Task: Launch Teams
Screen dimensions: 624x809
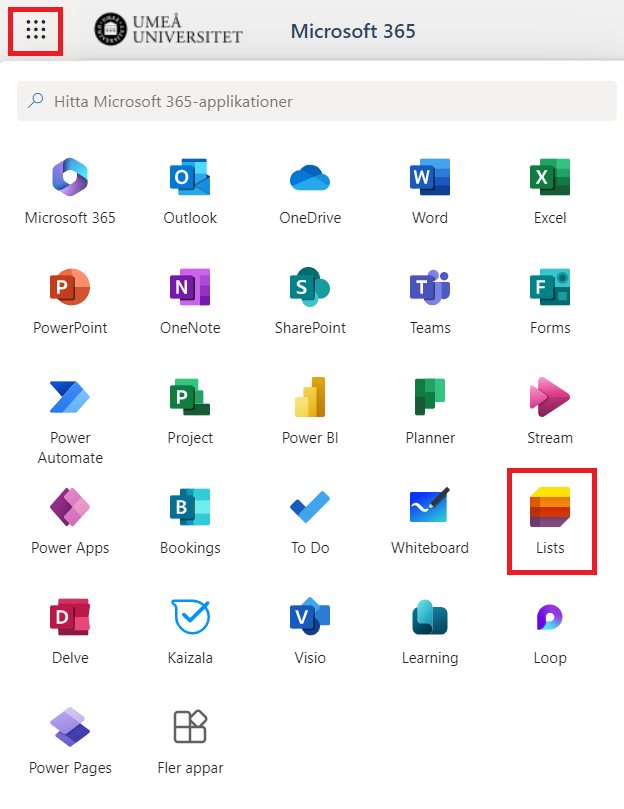Action: pyautogui.click(x=430, y=287)
